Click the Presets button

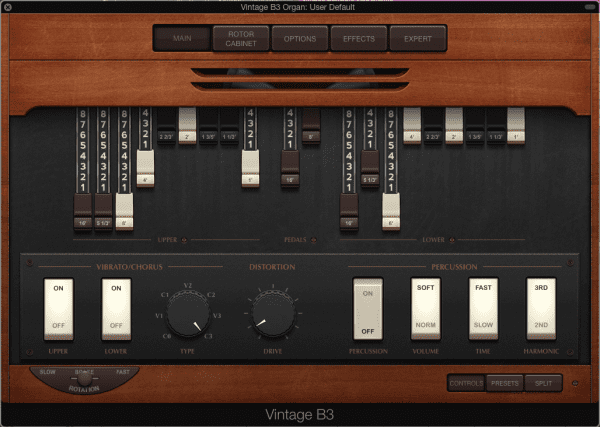505,383
